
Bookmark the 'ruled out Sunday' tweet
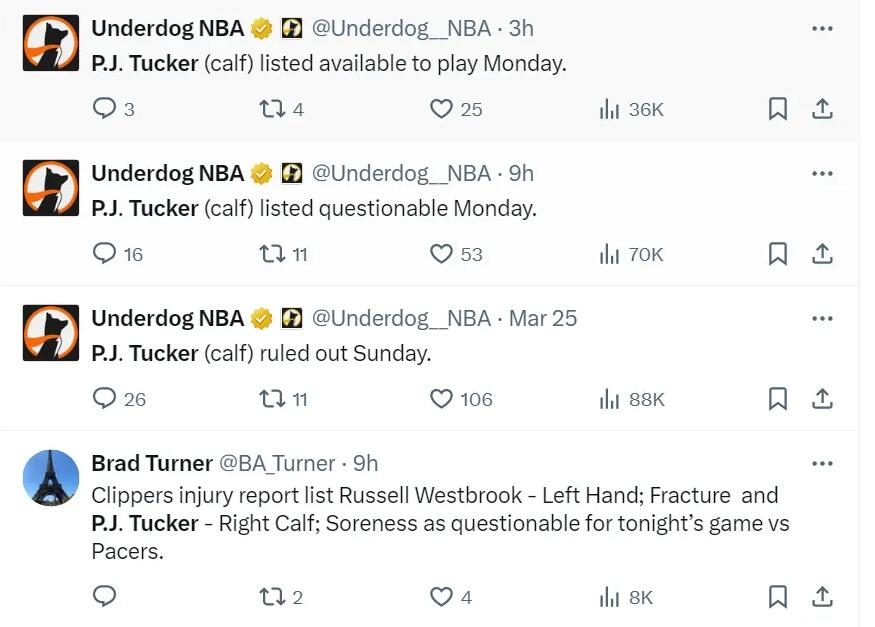(x=778, y=399)
